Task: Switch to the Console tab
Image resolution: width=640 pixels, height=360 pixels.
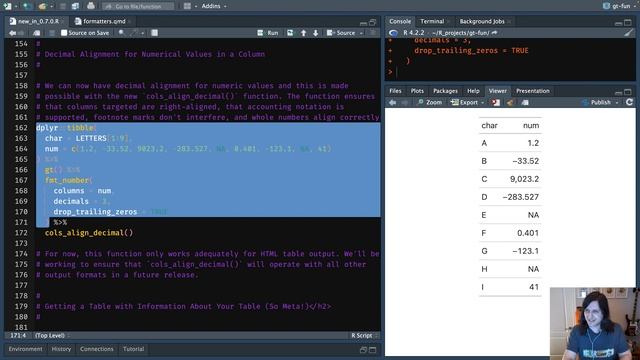Action: click(x=400, y=21)
